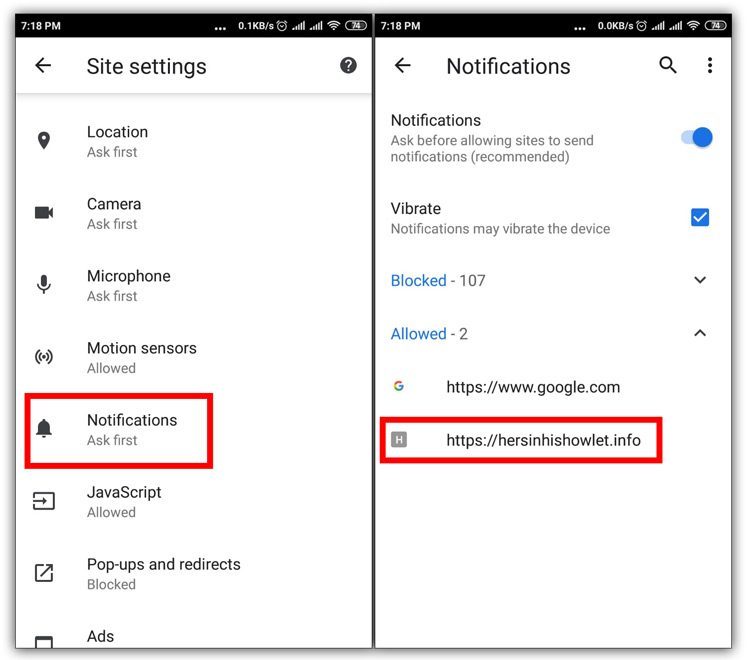
Task: Open search on the Notifications screen
Action: pyautogui.click(x=668, y=65)
